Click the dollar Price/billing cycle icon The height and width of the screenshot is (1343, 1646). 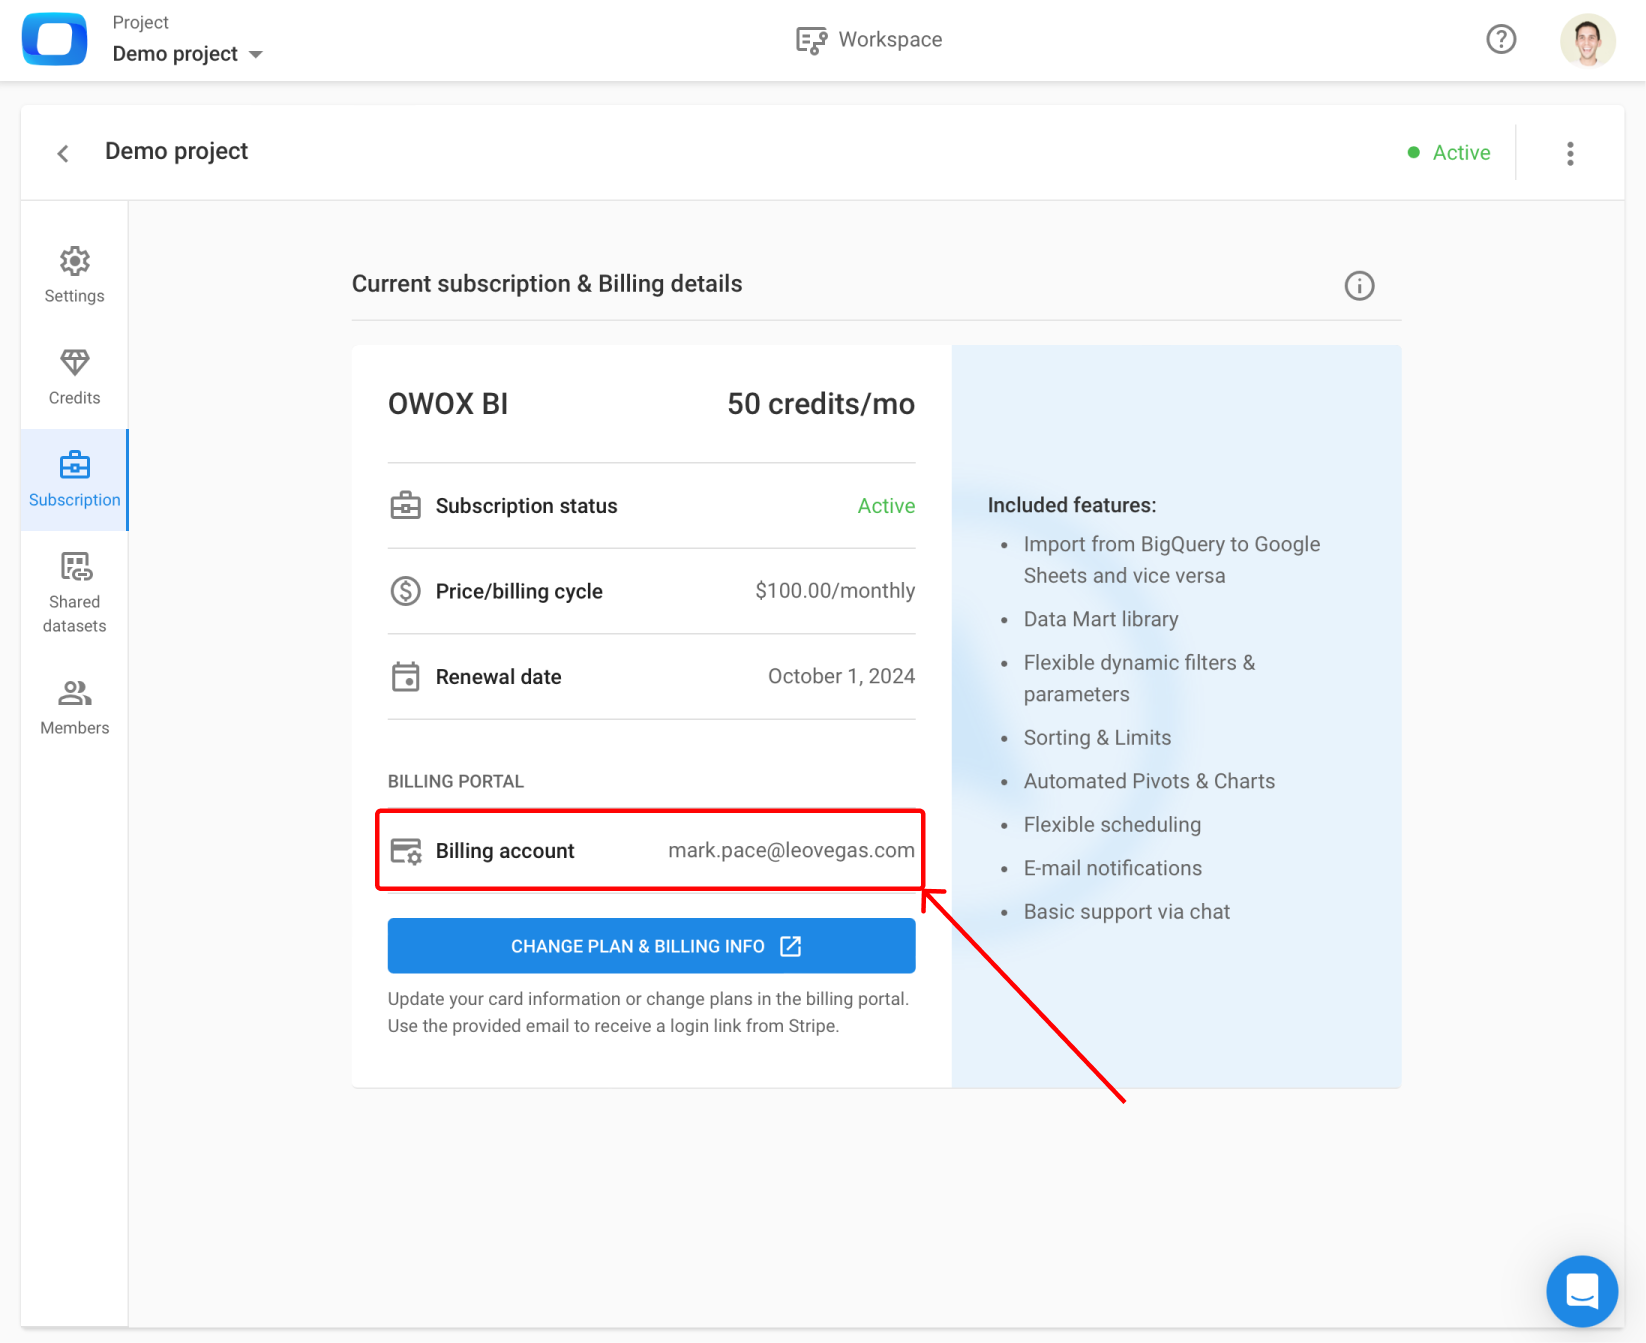pos(405,591)
